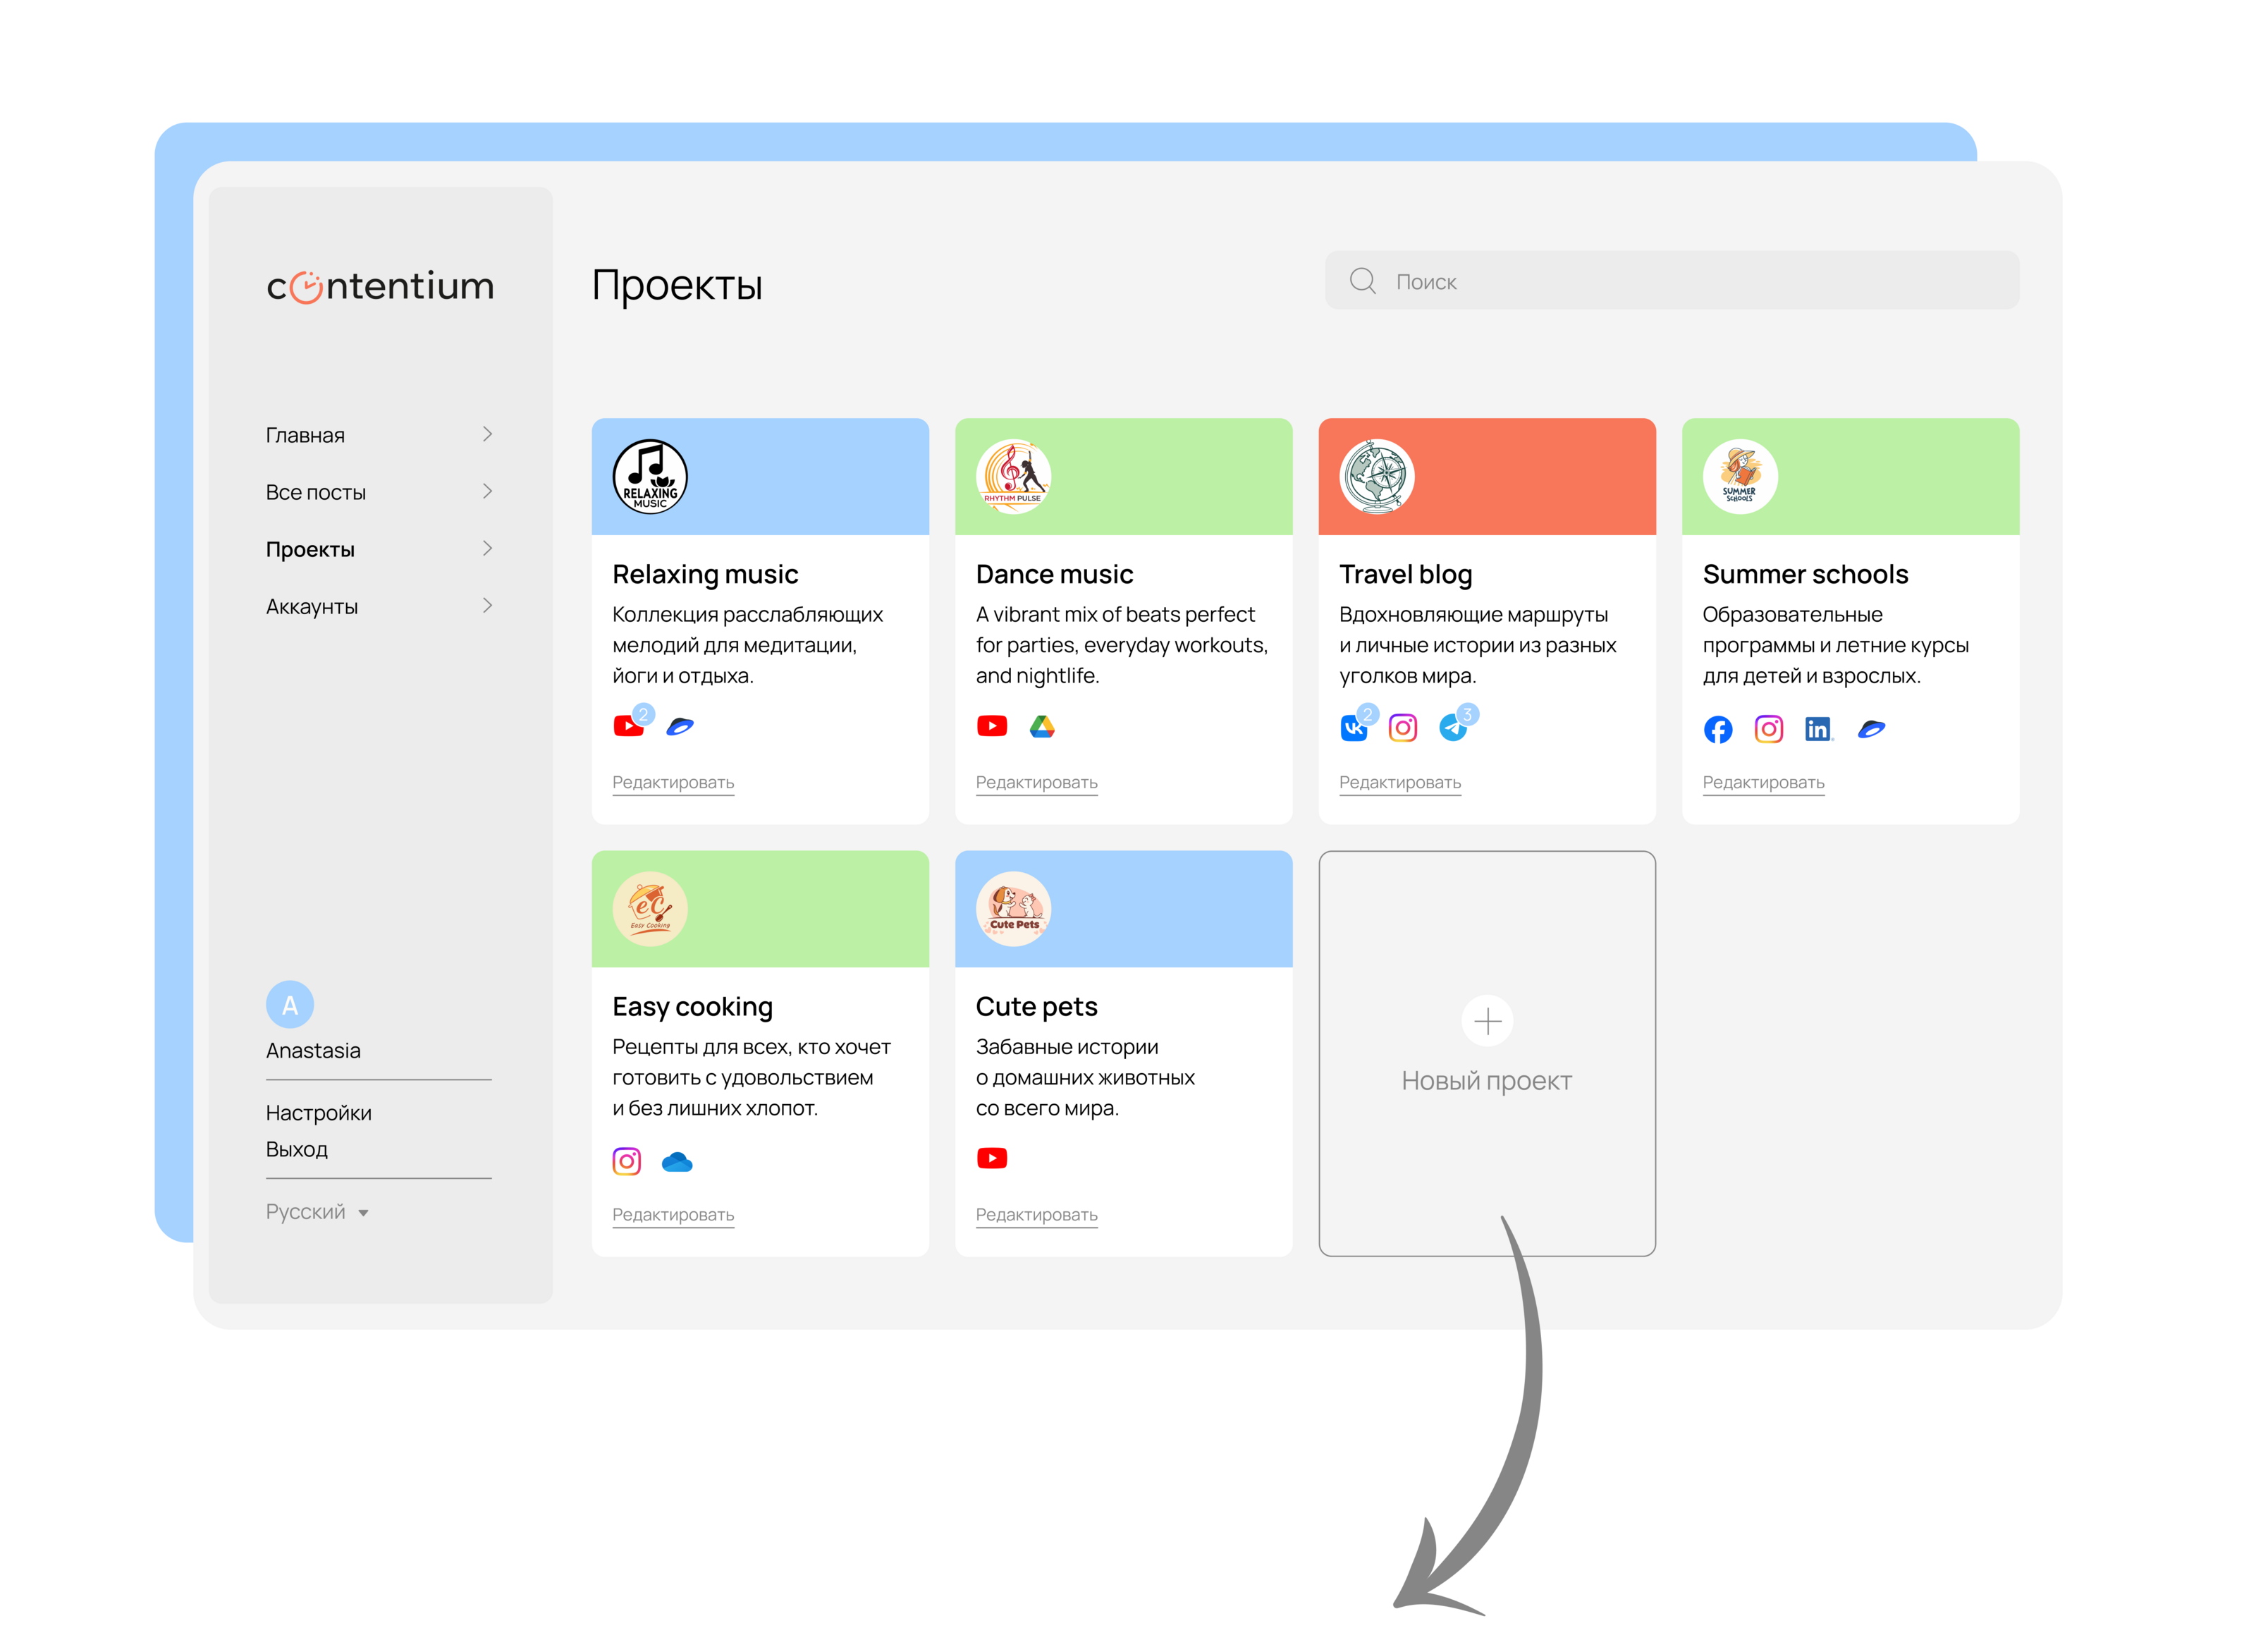Screen dimensions: 2256x1652
Task: Click YouTube icon on Relaxing music card
Action: pyautogui.click(x=628, y=727)
